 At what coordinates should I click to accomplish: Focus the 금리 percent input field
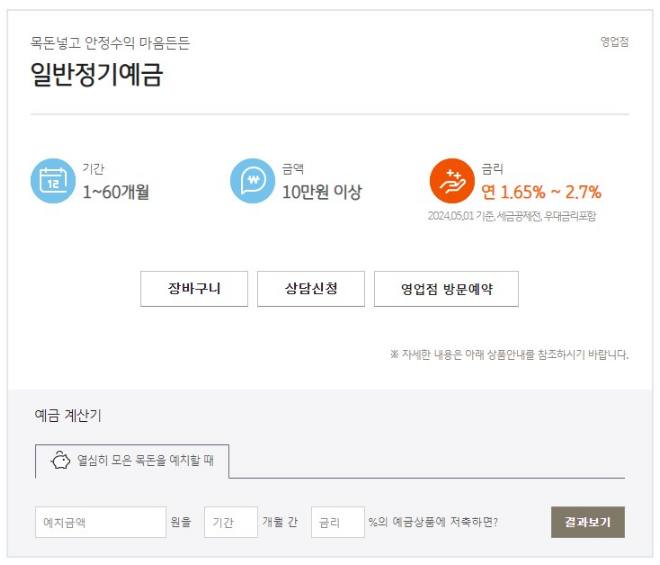[x=337, y=522]
